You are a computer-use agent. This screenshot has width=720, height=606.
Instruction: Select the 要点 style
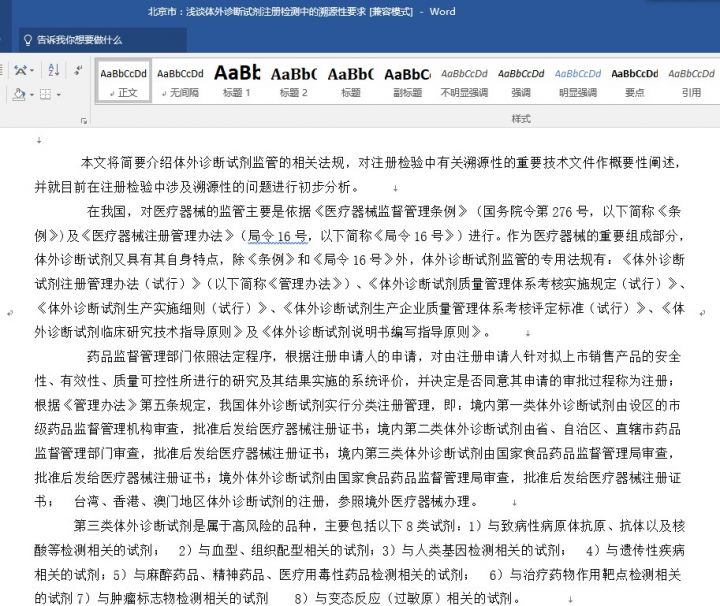pyautogui.click(x=634, y=80)
